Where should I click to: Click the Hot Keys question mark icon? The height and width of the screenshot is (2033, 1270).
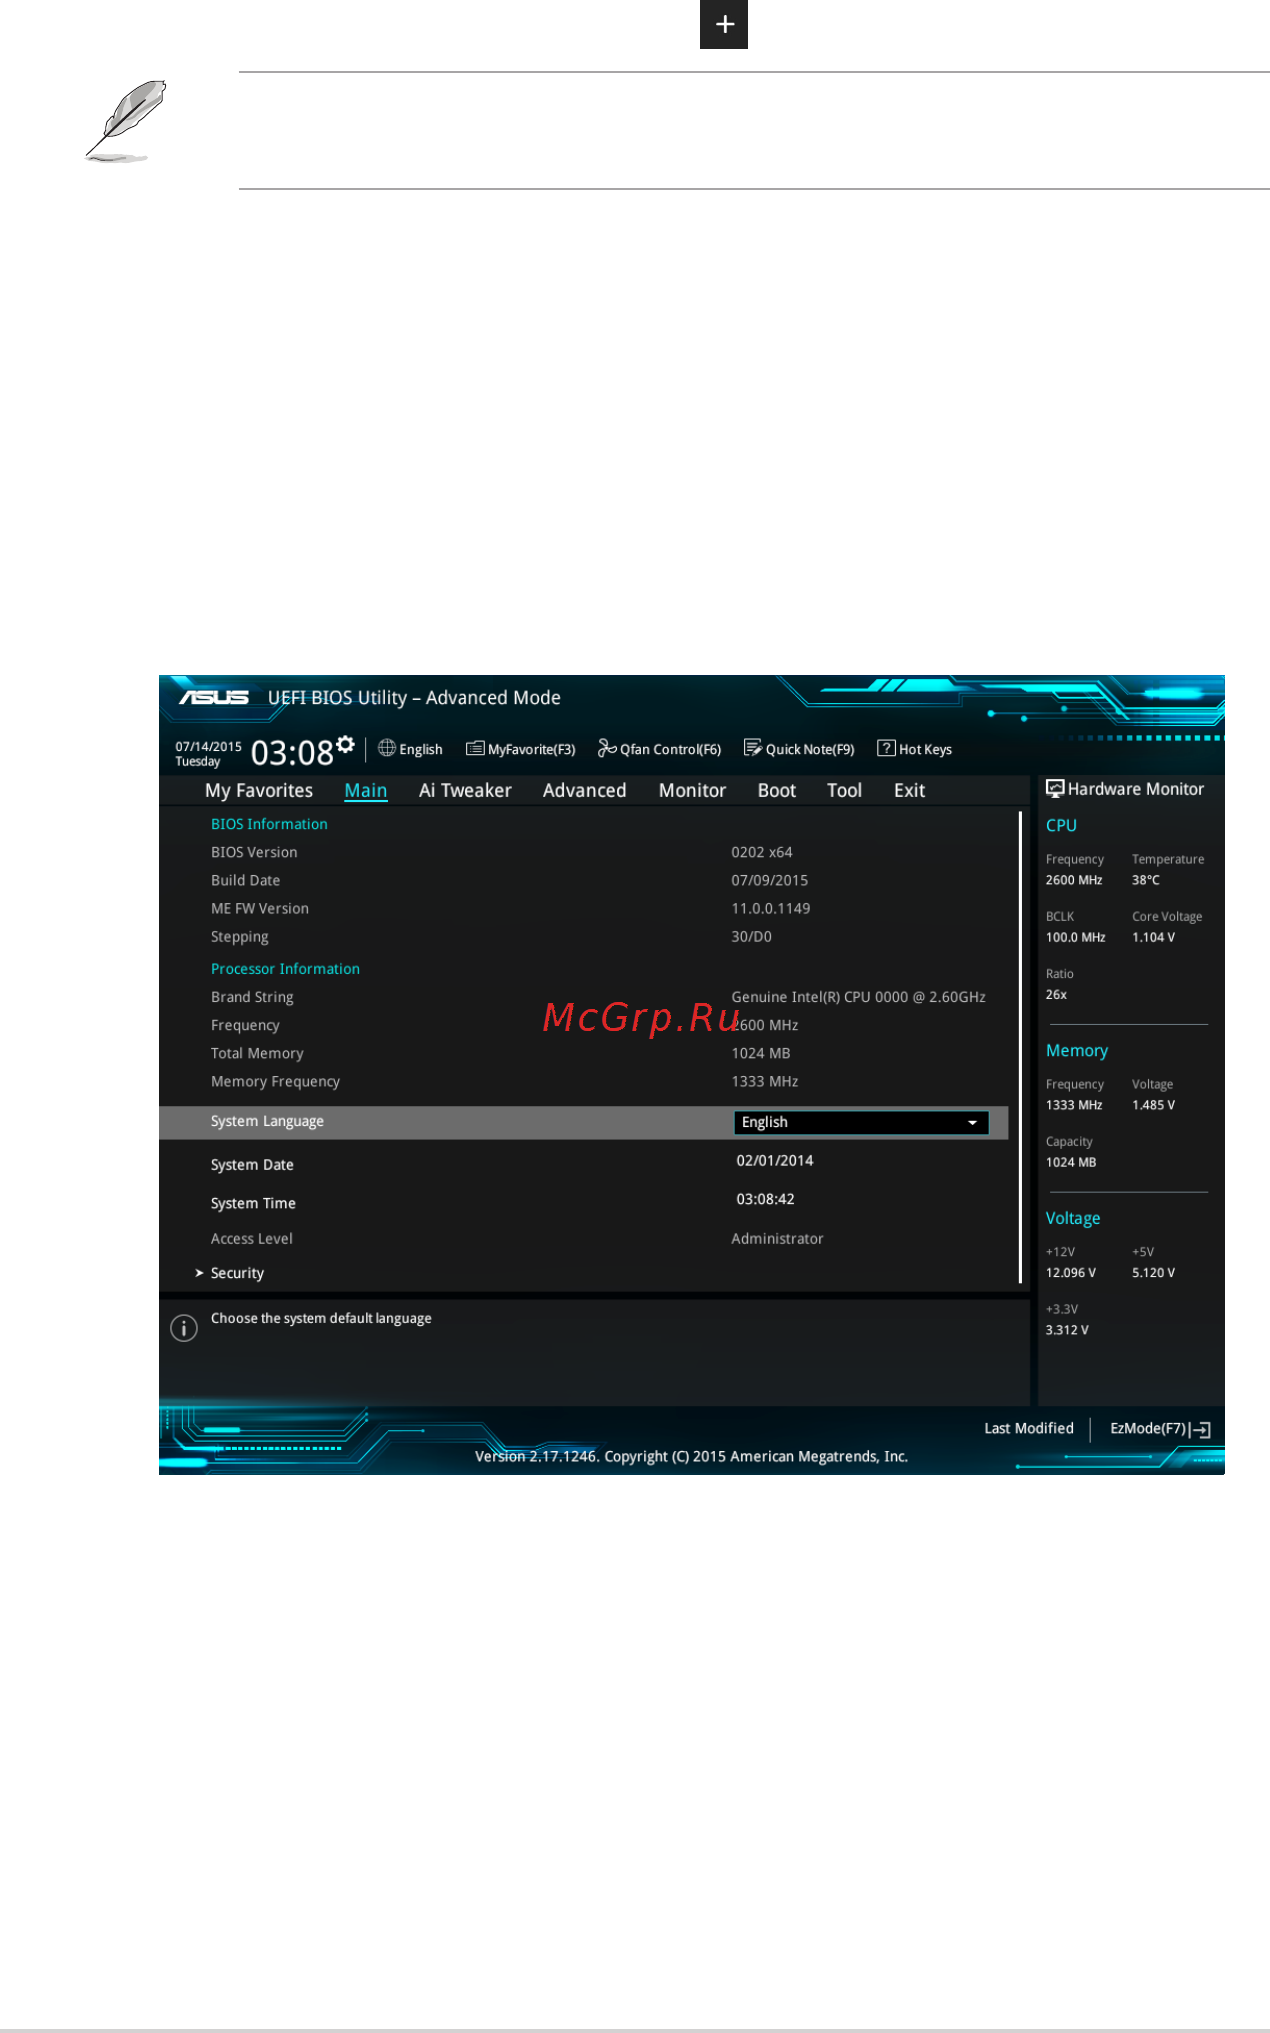pyautogui.click(x=886, y=748)
